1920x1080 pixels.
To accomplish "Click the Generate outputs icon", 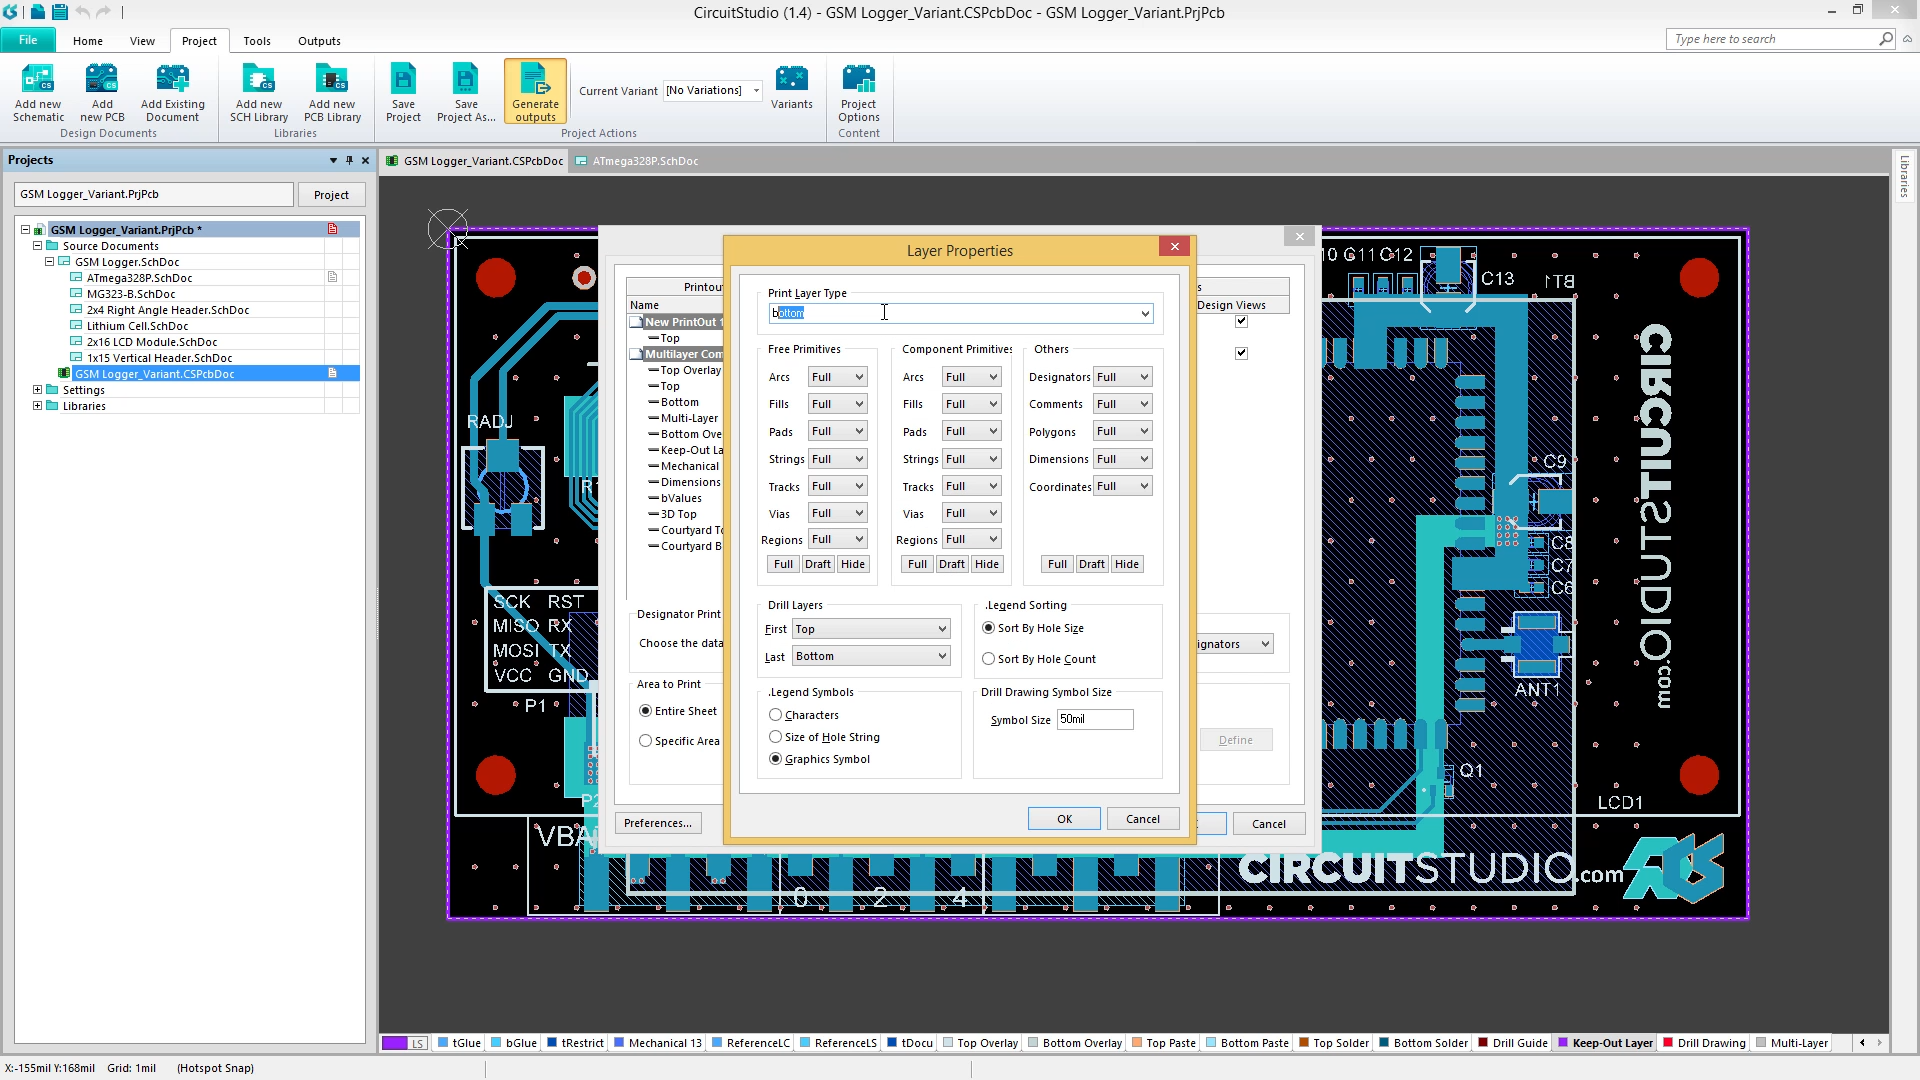I will pyautogui.click(x=534, y=90).
